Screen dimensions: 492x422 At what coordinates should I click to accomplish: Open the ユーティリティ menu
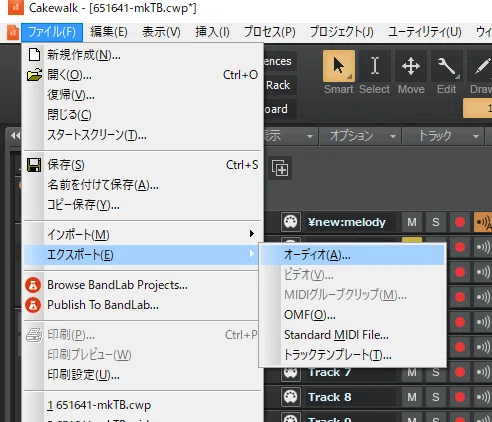click(425, 32)
